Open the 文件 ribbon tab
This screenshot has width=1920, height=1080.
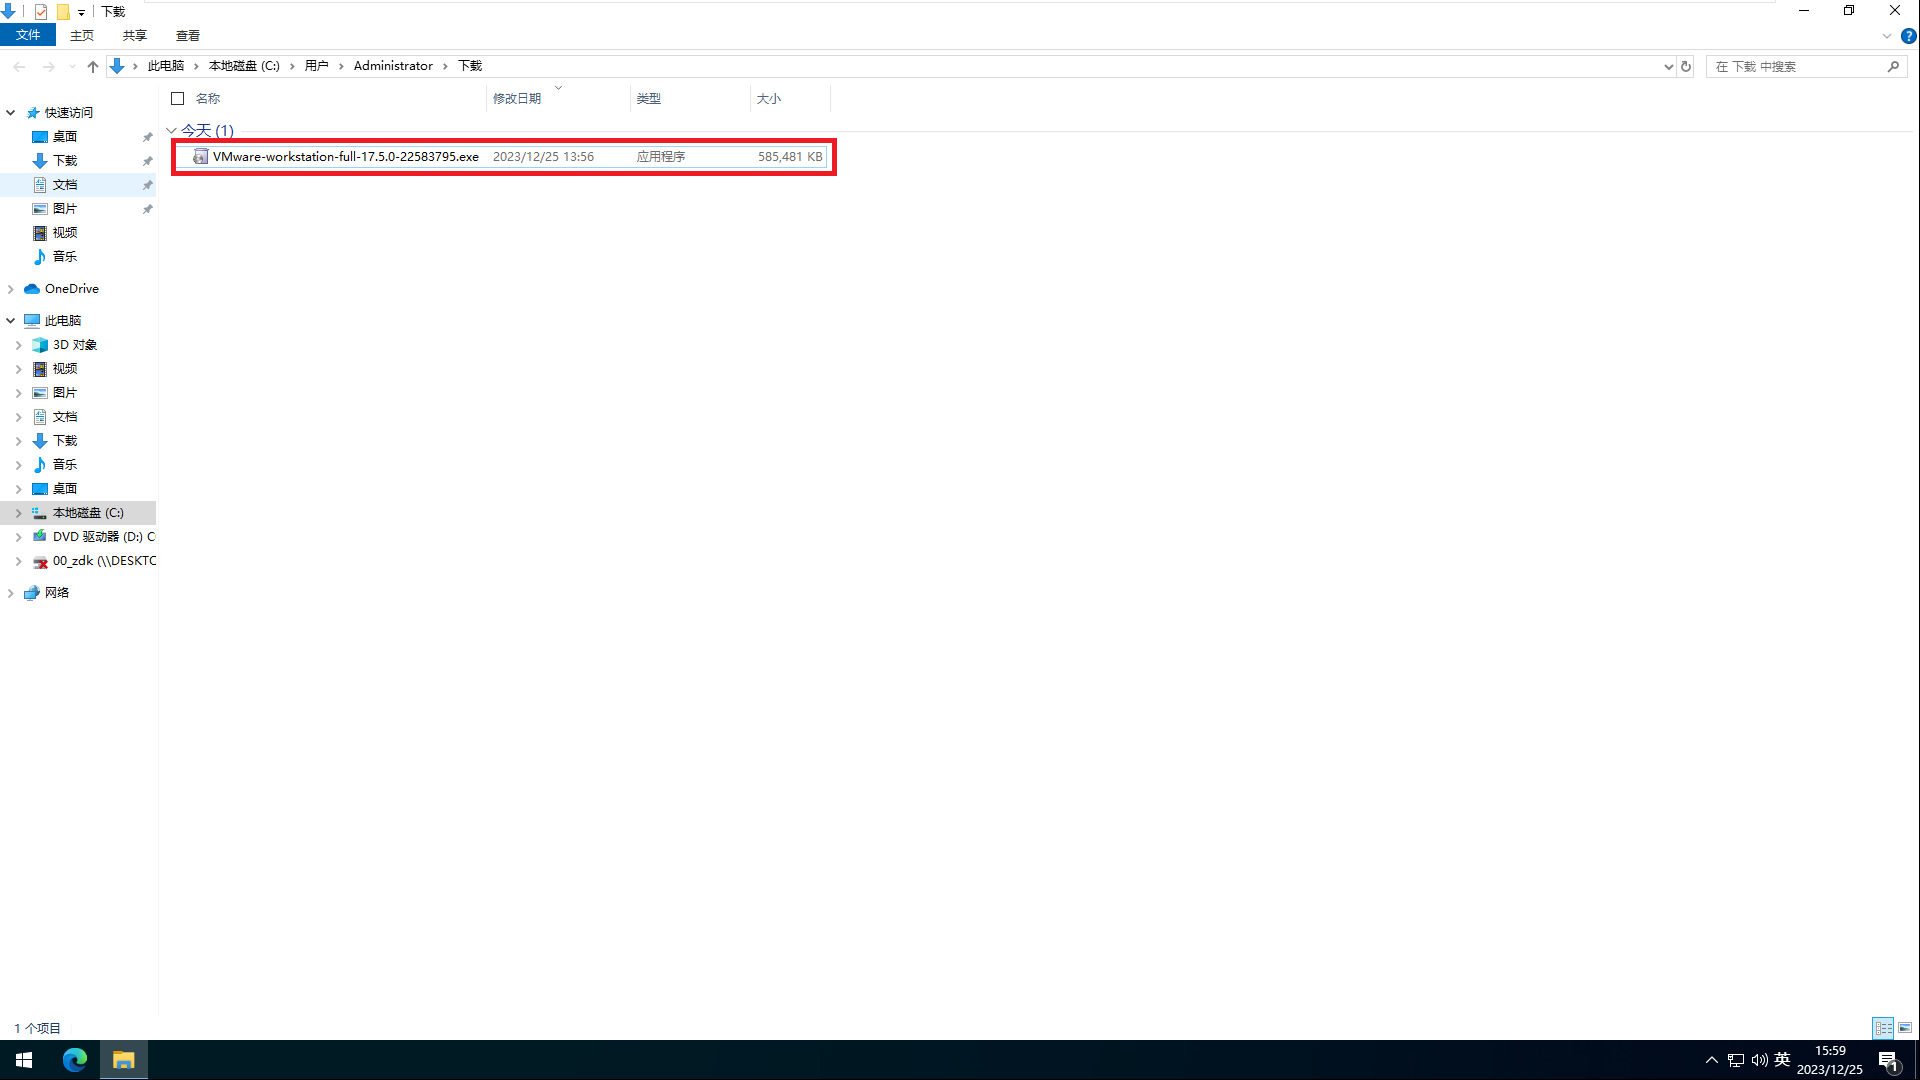click(x=28, y=35)
